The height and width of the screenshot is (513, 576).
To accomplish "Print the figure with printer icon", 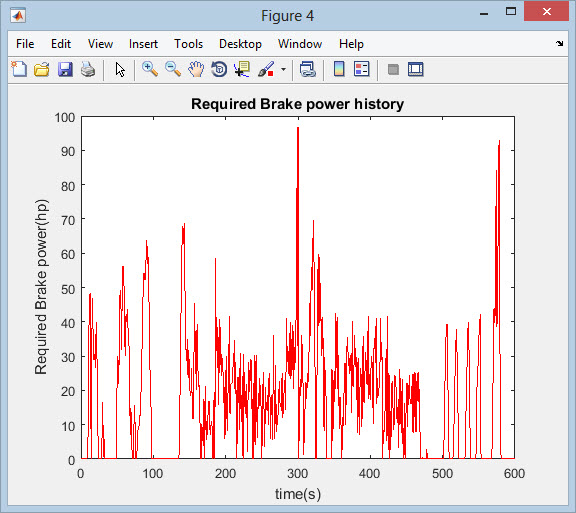I will (88, 69).
